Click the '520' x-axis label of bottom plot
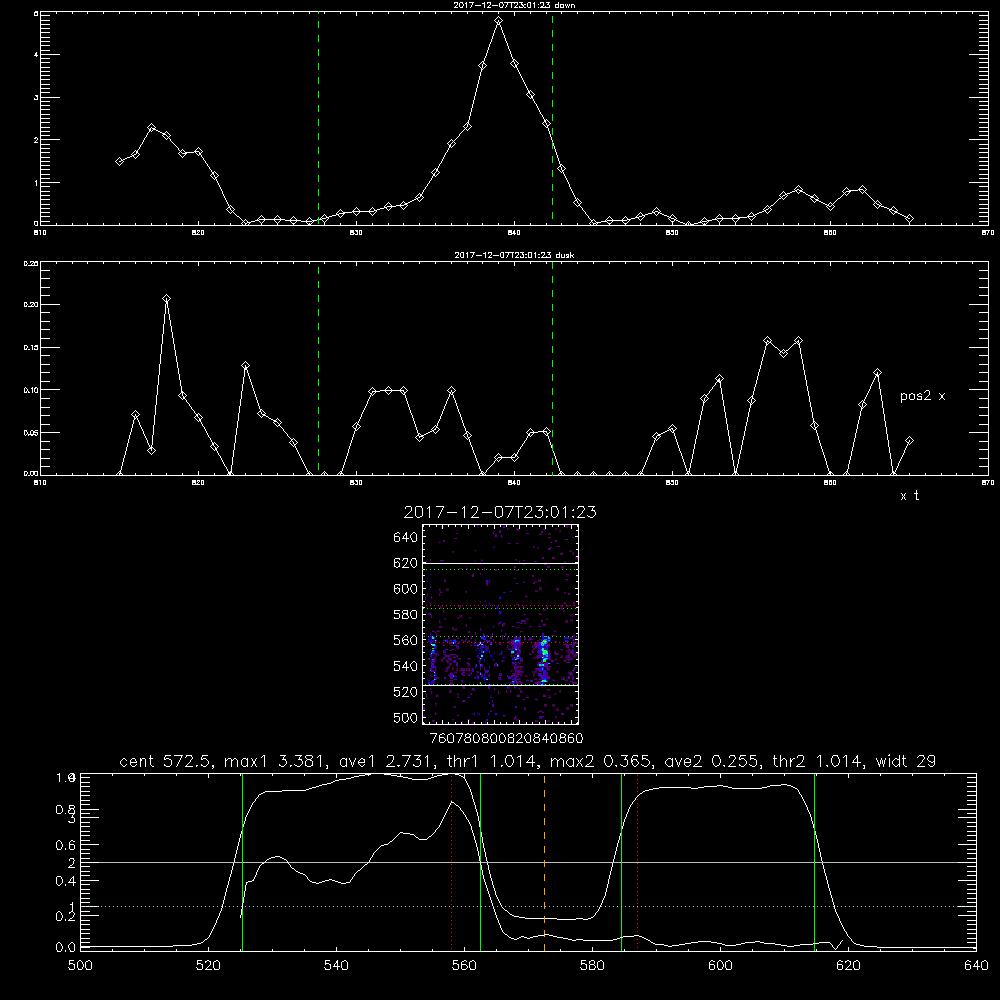The width and height of the screenshot is (1000, 1000). [208, 965]
